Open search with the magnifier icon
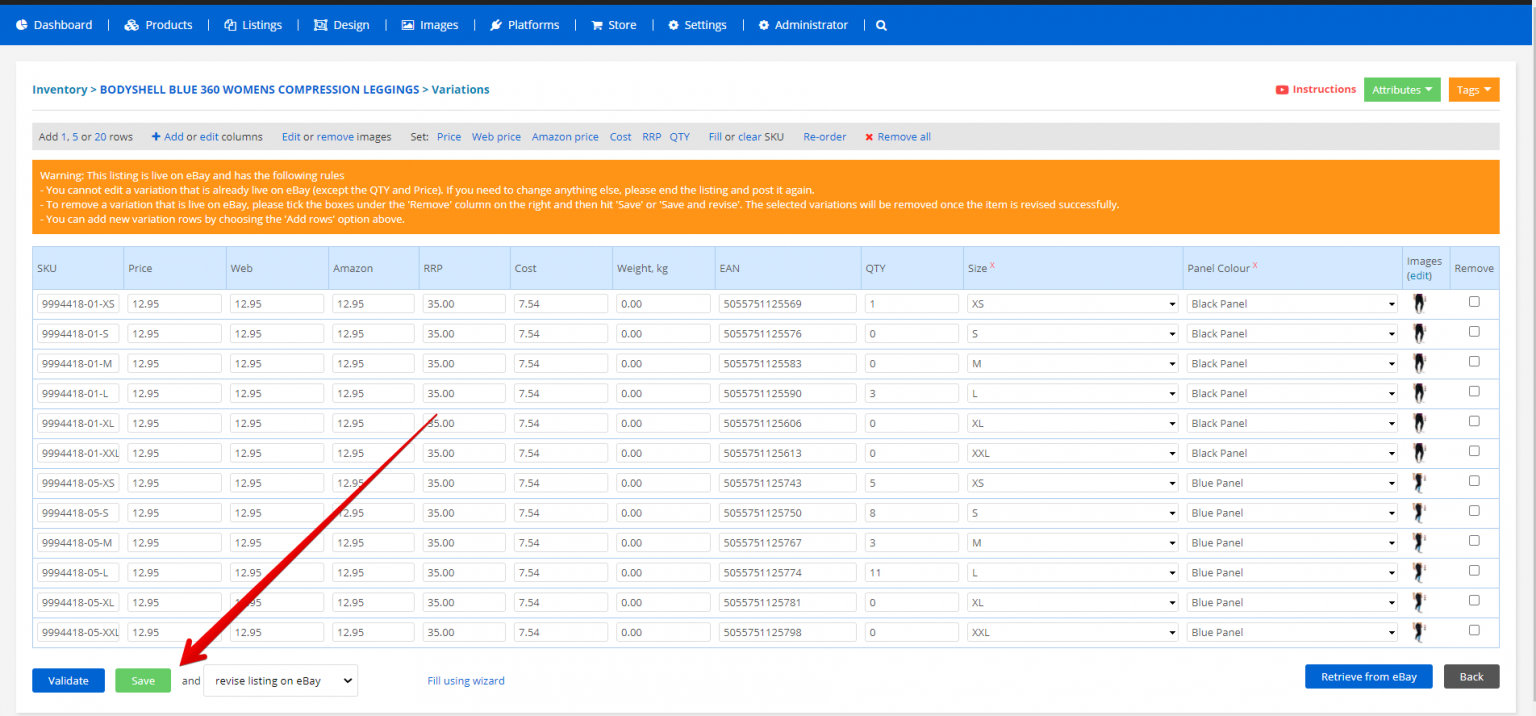The image size is (1536, 716). click(880, 25)
